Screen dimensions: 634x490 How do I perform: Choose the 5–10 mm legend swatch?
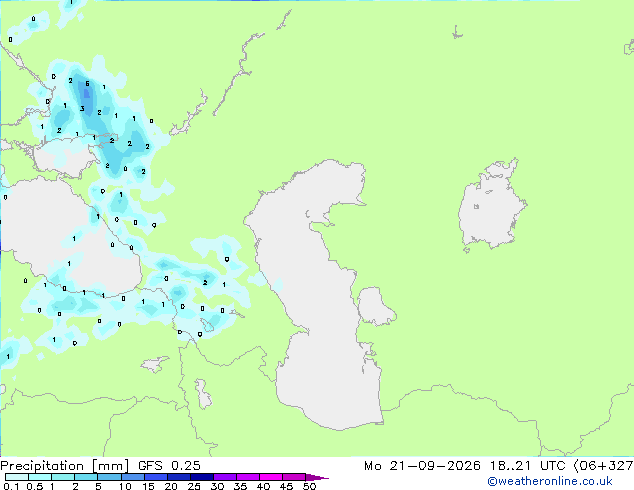click(x=110, y=477)
